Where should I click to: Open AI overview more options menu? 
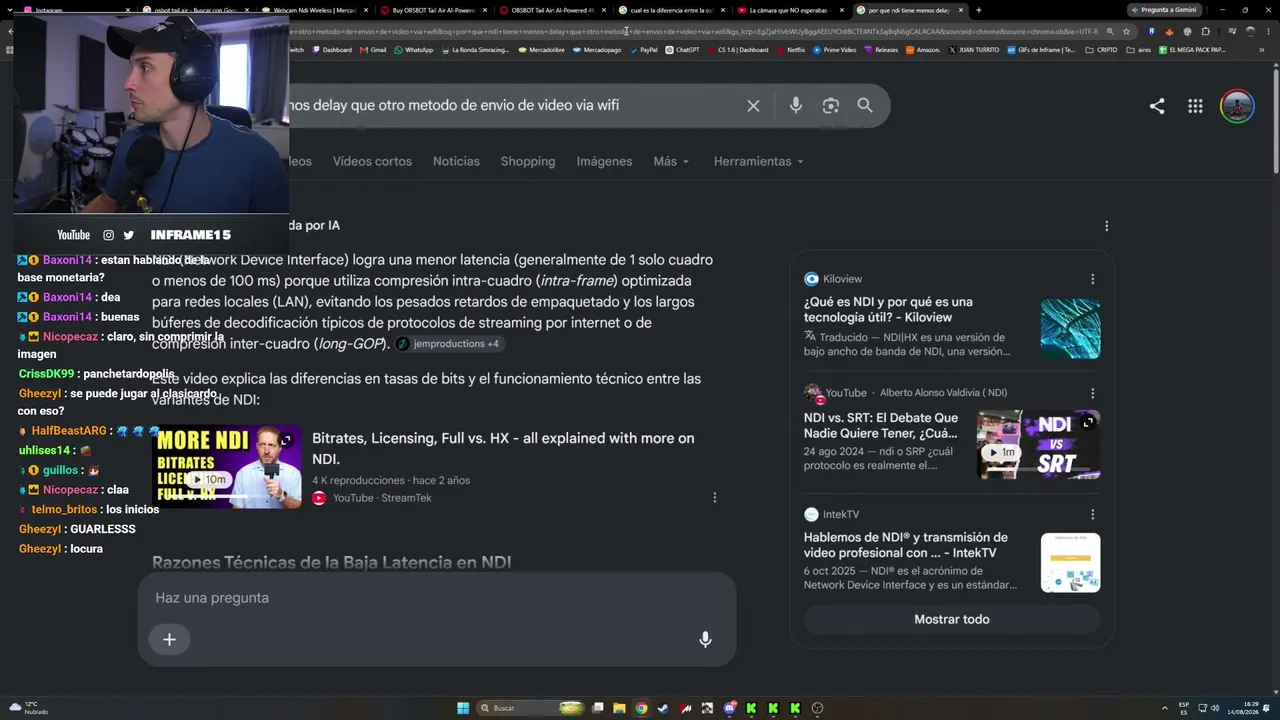pos(1106,226)
